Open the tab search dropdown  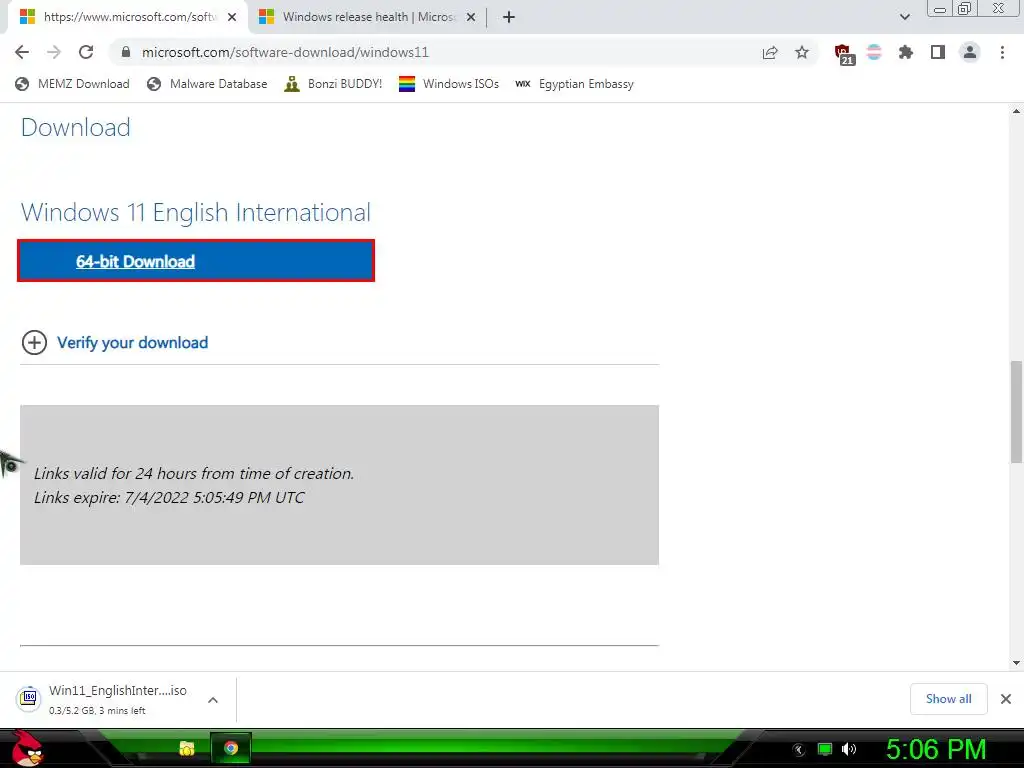tap(904, 17)
